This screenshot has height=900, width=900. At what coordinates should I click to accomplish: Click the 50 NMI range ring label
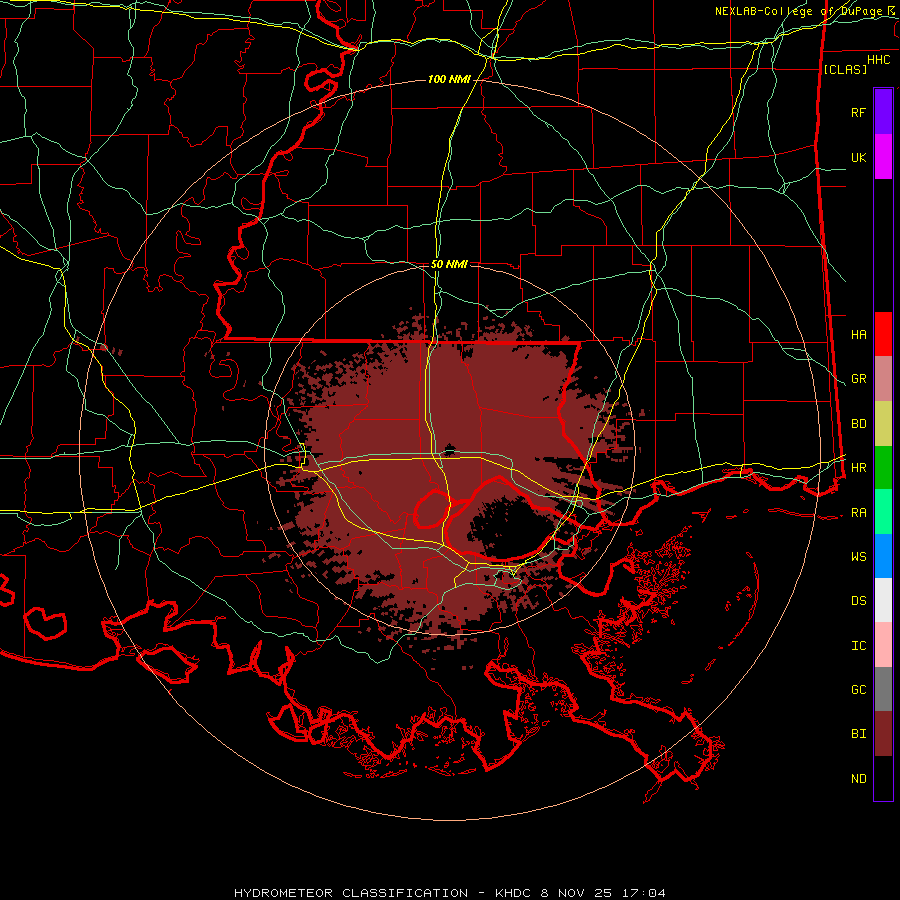[x=449, y=265]
